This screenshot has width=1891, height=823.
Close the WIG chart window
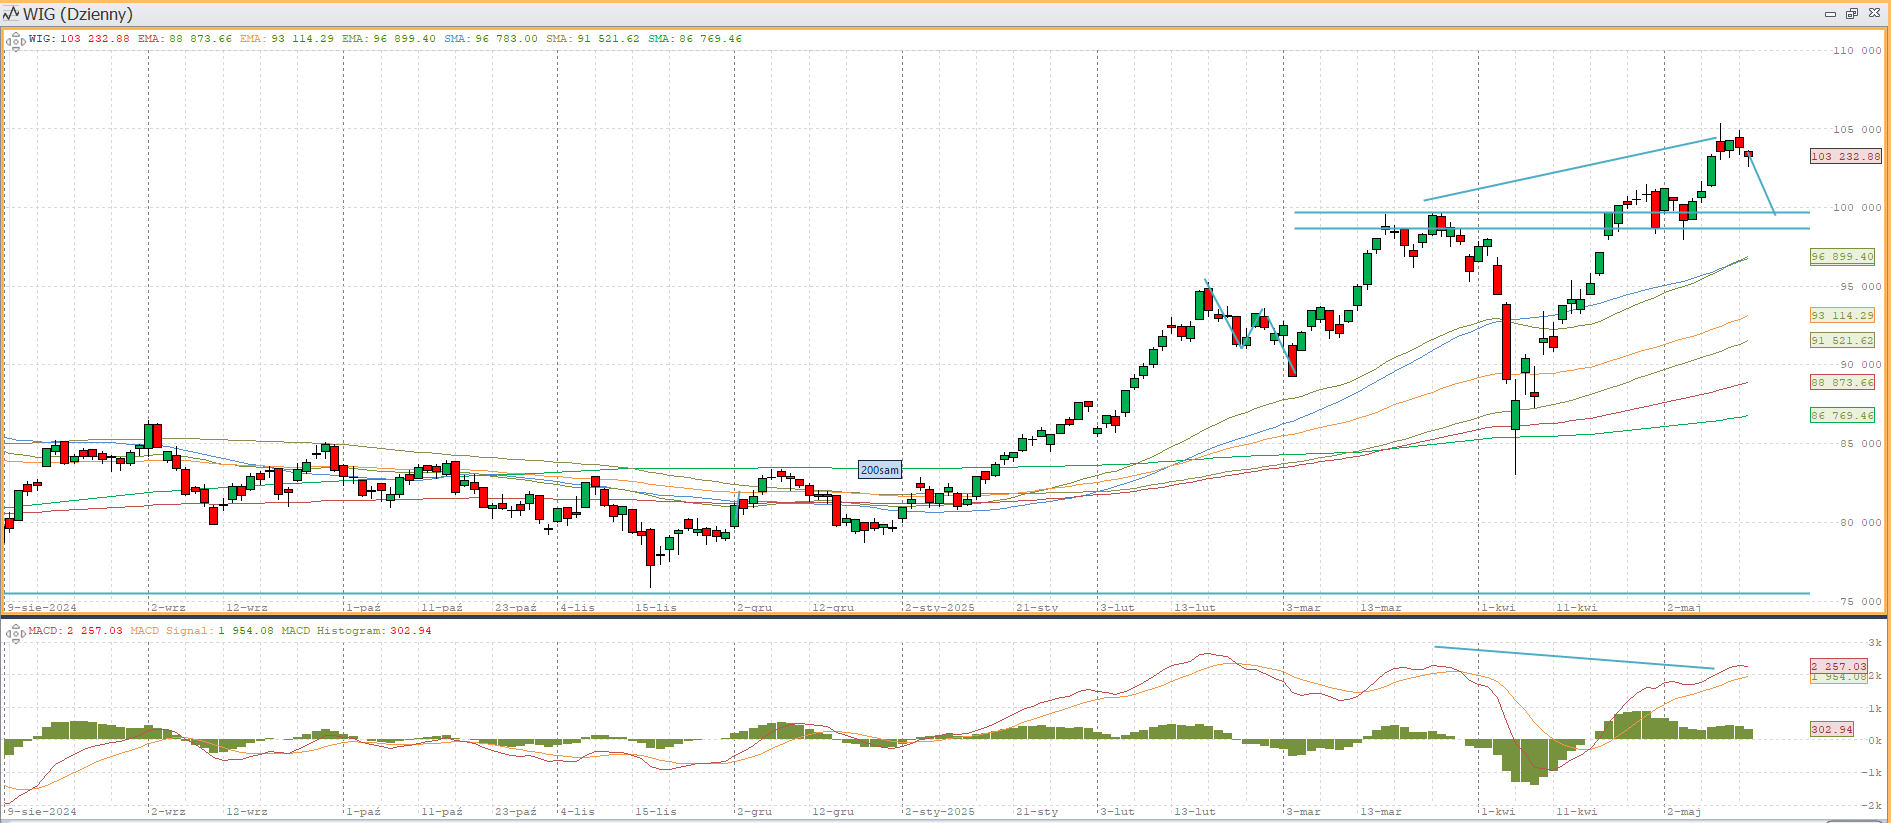pyautogui.click(x=1874, y=14)
